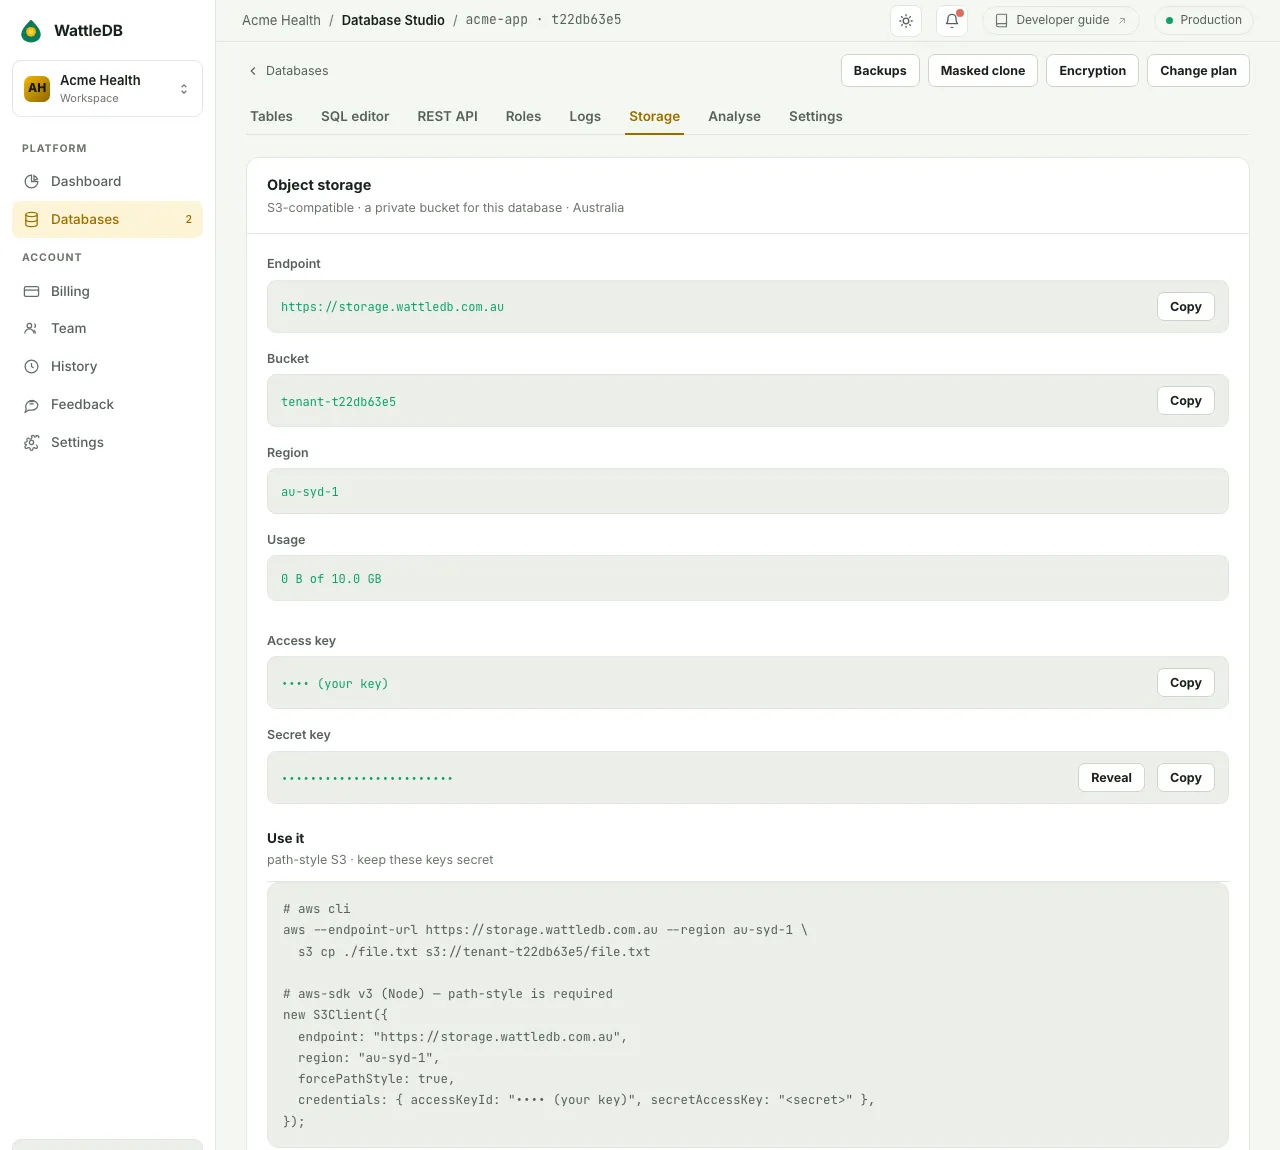Click the WattleDB logo icon
This screenshot has height=1150, width=1280.
coord(32,31)
